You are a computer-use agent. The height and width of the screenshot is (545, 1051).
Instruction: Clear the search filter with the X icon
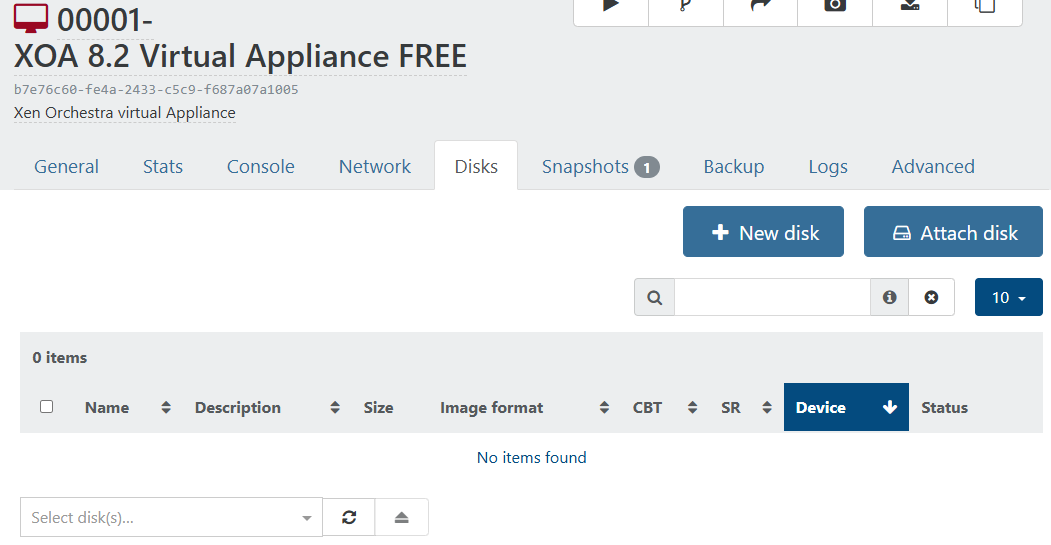click(x=931, y=297)
